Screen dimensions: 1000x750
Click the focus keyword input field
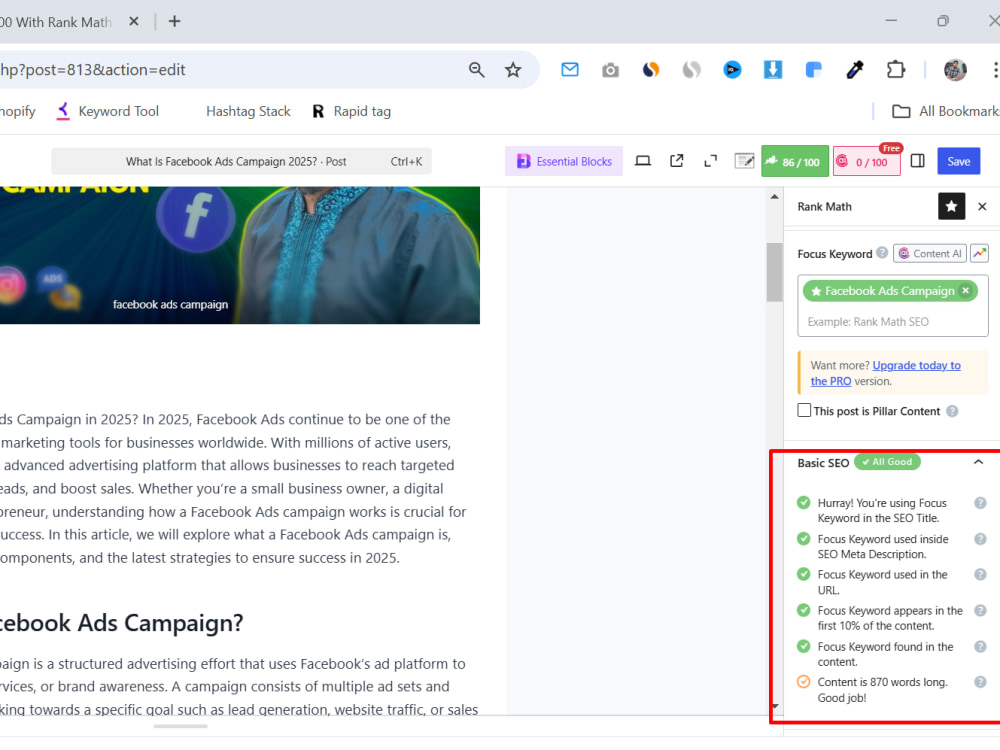(x=892, y=322)
